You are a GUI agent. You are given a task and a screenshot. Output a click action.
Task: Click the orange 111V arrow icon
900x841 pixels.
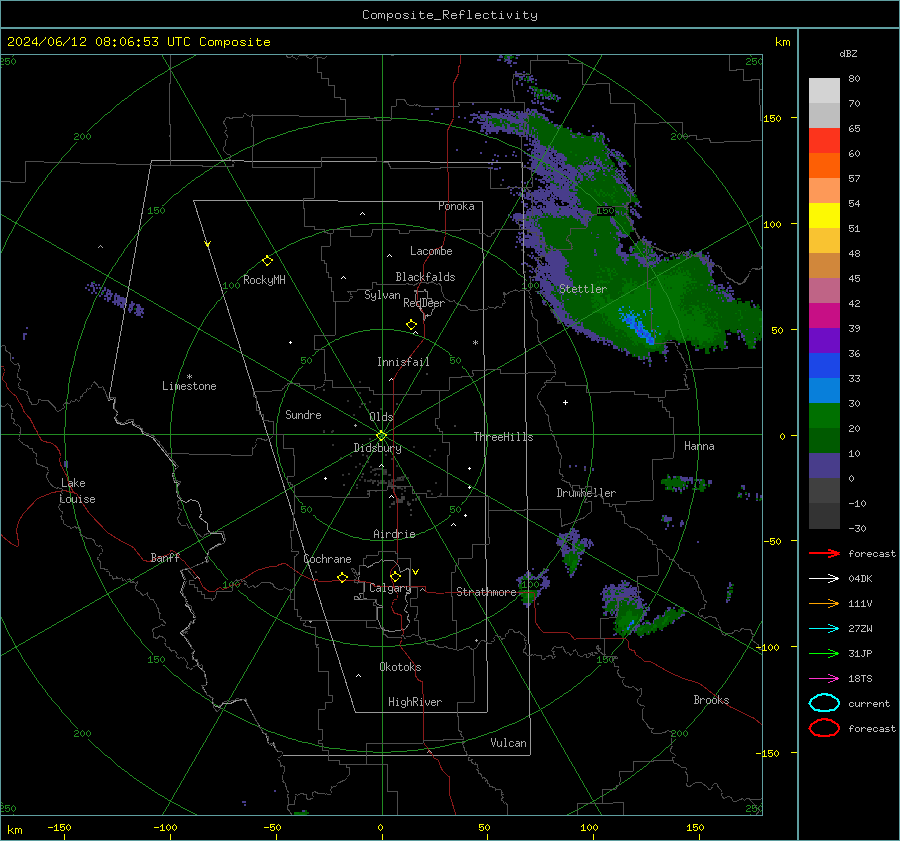coord(824,603)
